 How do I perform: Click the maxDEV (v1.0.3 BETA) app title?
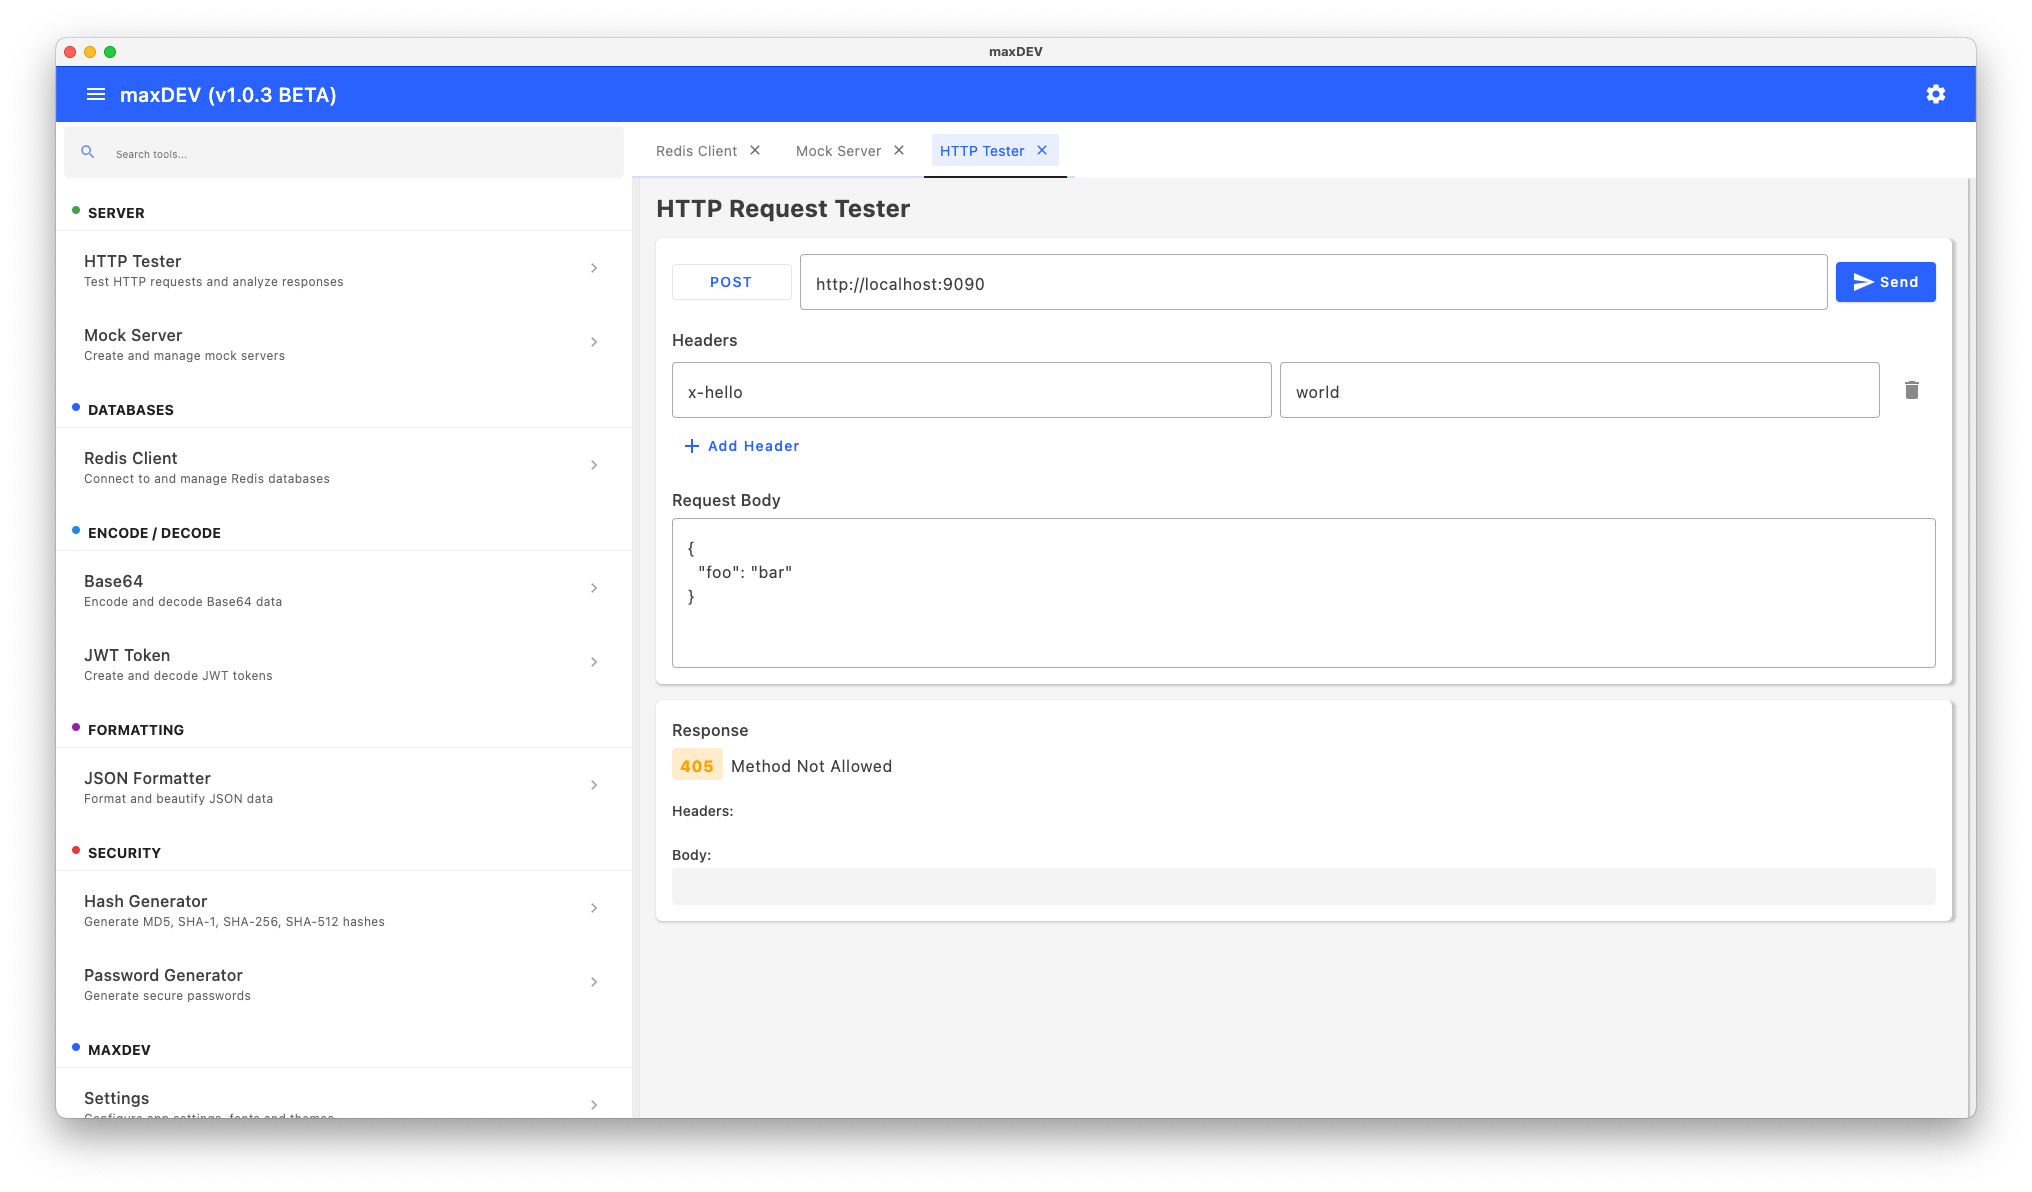228,95
